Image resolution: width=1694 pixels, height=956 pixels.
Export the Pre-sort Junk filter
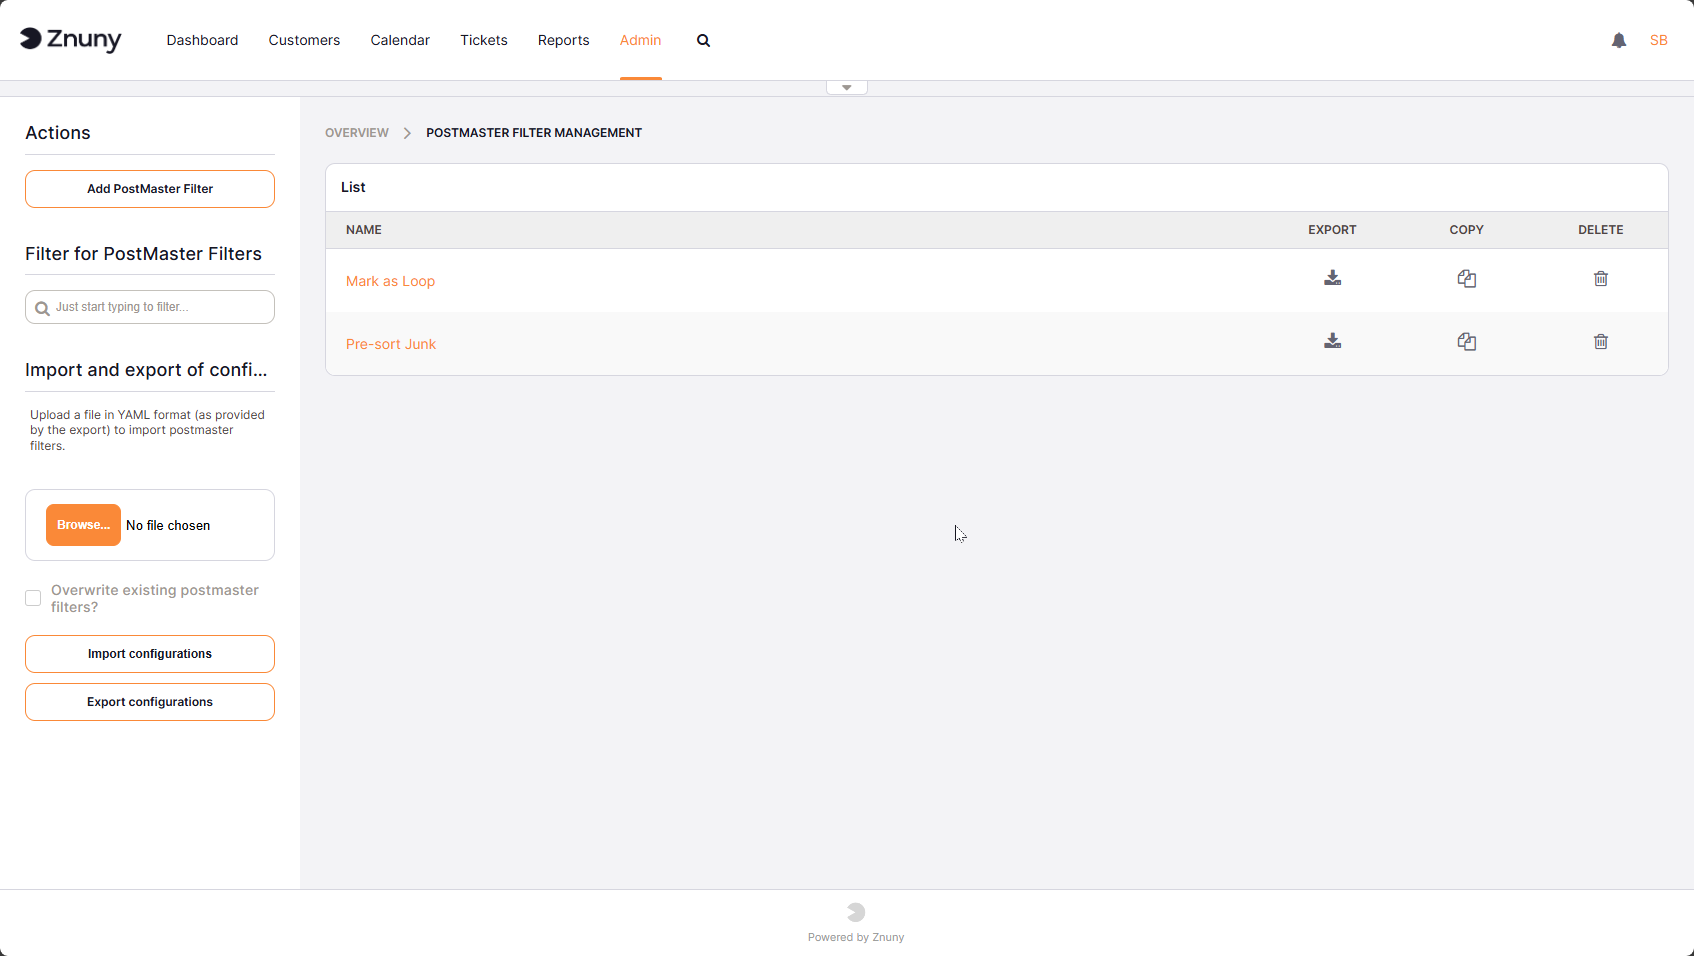click(1332, 341)
